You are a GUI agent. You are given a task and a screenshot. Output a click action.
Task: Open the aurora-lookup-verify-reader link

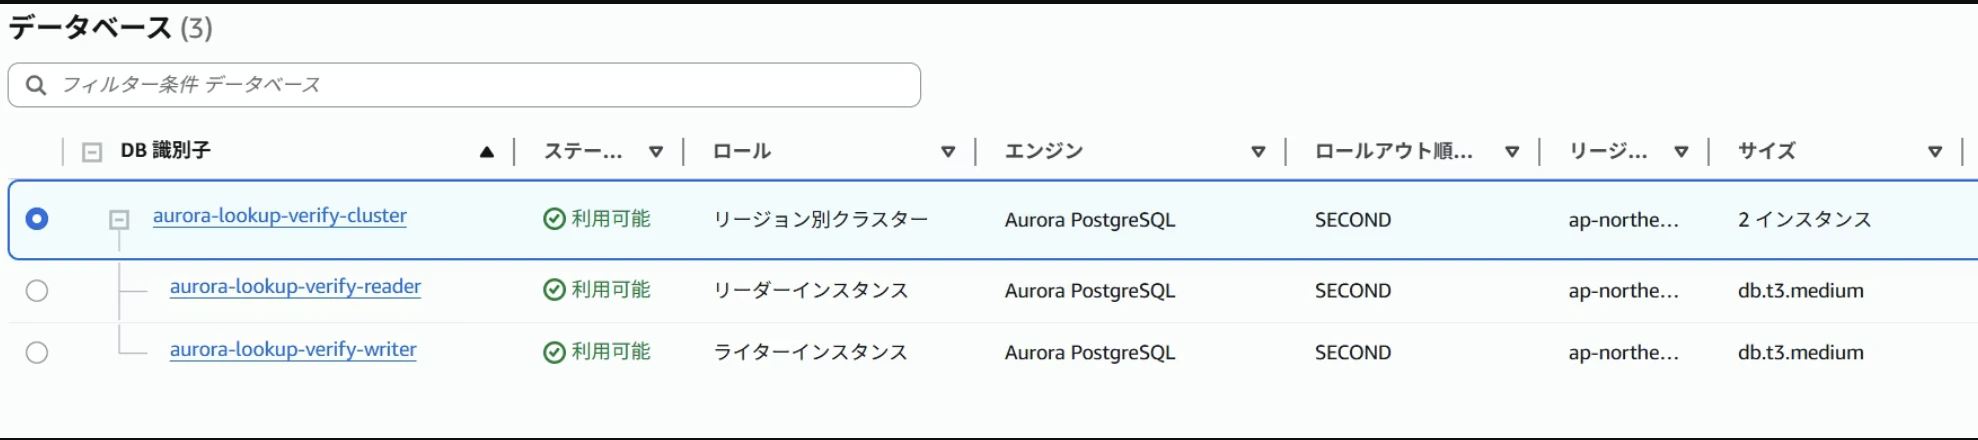(295, 287)
